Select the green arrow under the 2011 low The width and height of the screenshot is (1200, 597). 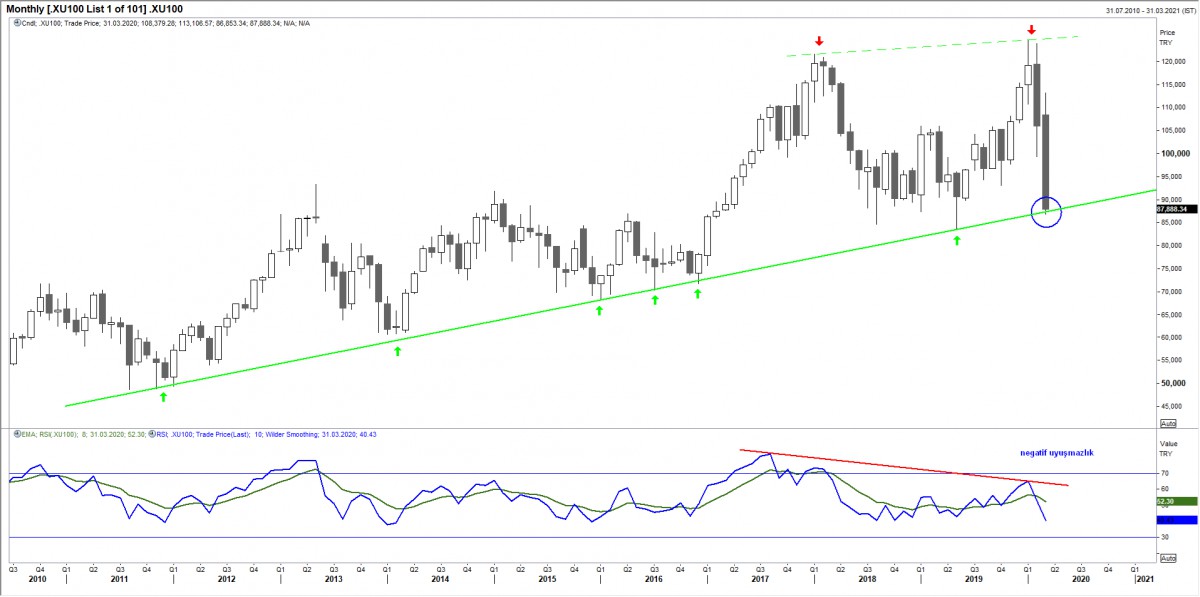pyautogui.click(x=163, y=397)
